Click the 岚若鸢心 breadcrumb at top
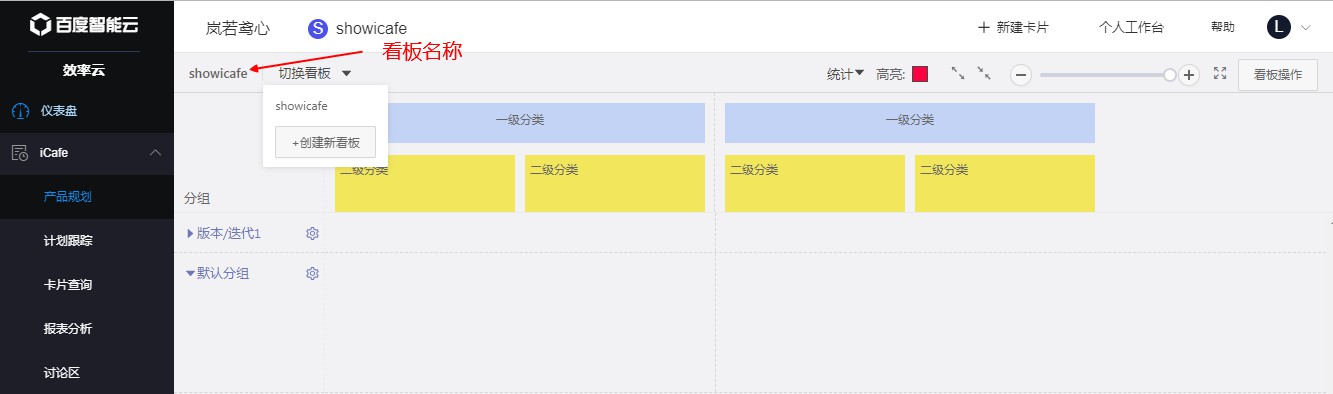 click(x=238, y=28)
